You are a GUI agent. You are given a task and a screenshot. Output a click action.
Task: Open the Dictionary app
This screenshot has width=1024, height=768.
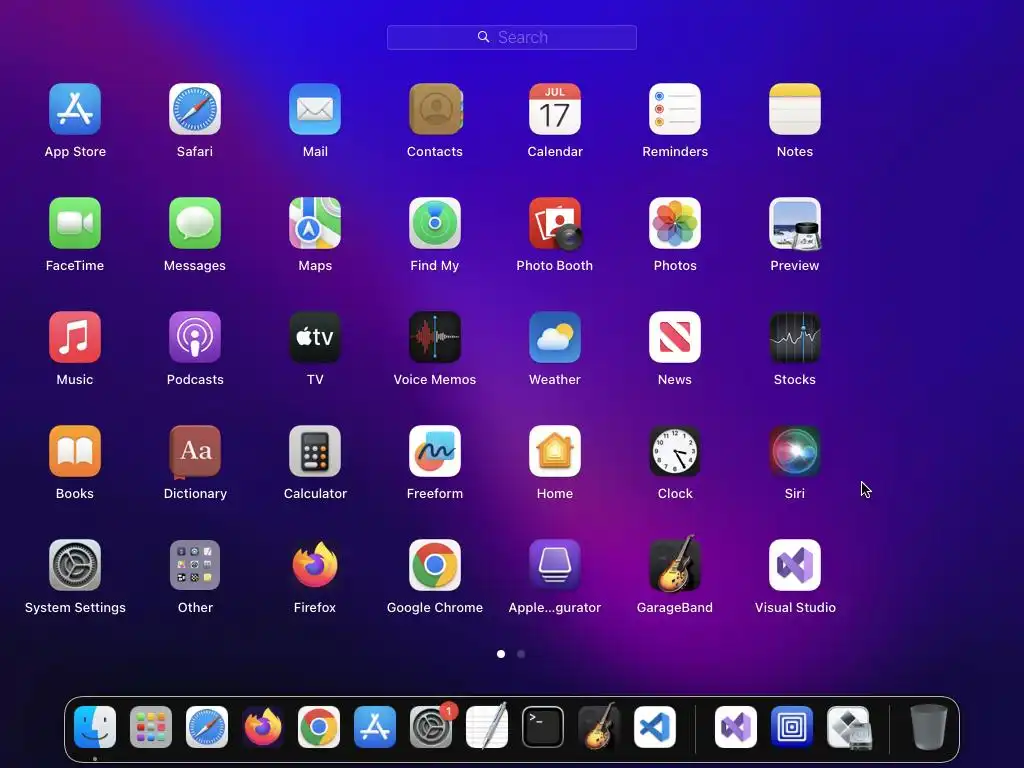(195, 451)
